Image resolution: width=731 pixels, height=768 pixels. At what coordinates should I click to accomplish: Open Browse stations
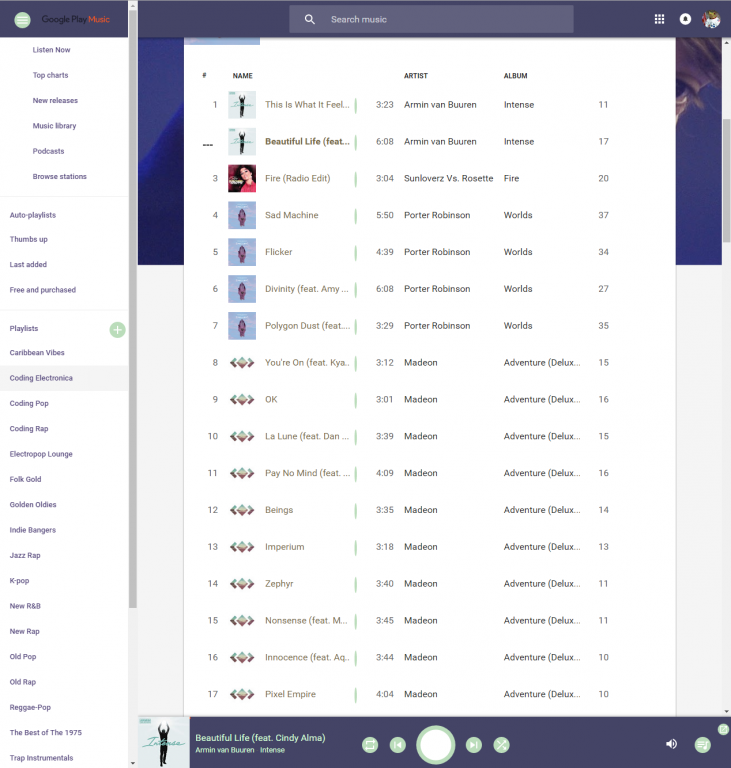(x=60, y=176)
